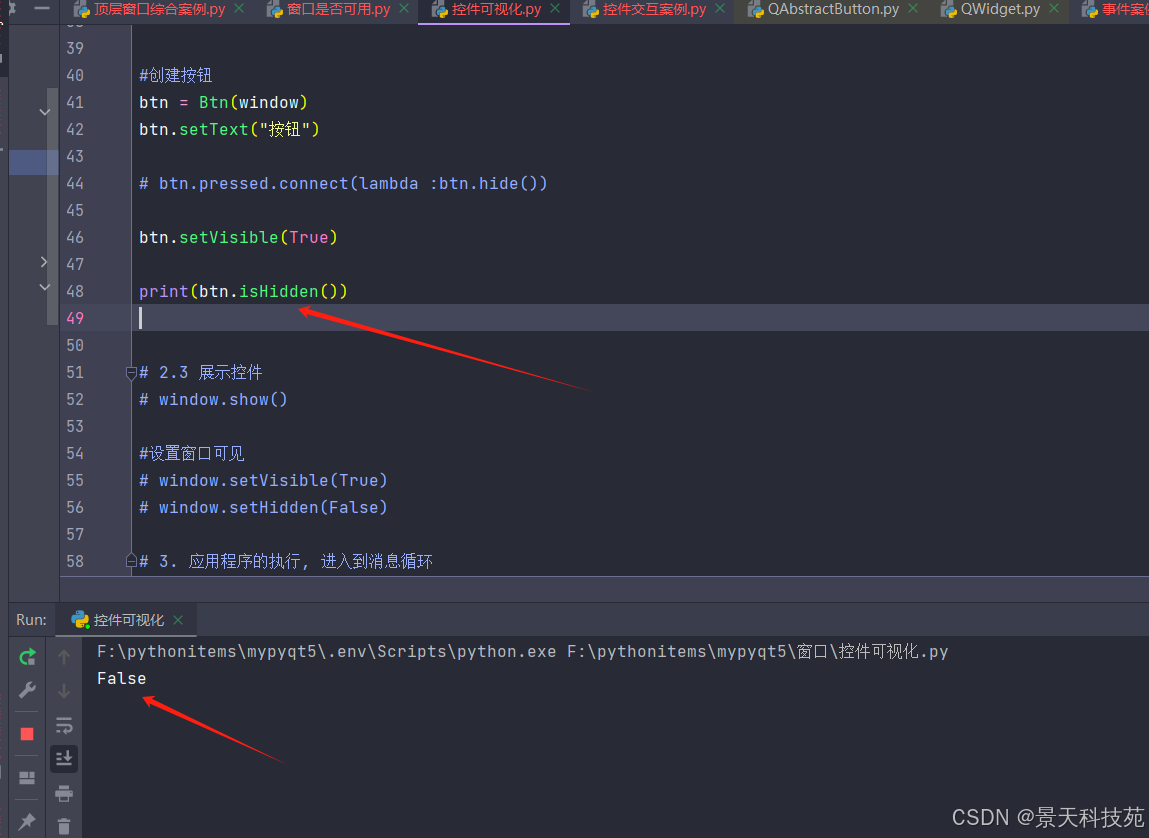Viewport: 1149px width, 838px height.
Task: Select the 控件可视化.py editor tab
Action: pyautogui.click(x=496, y=10)
